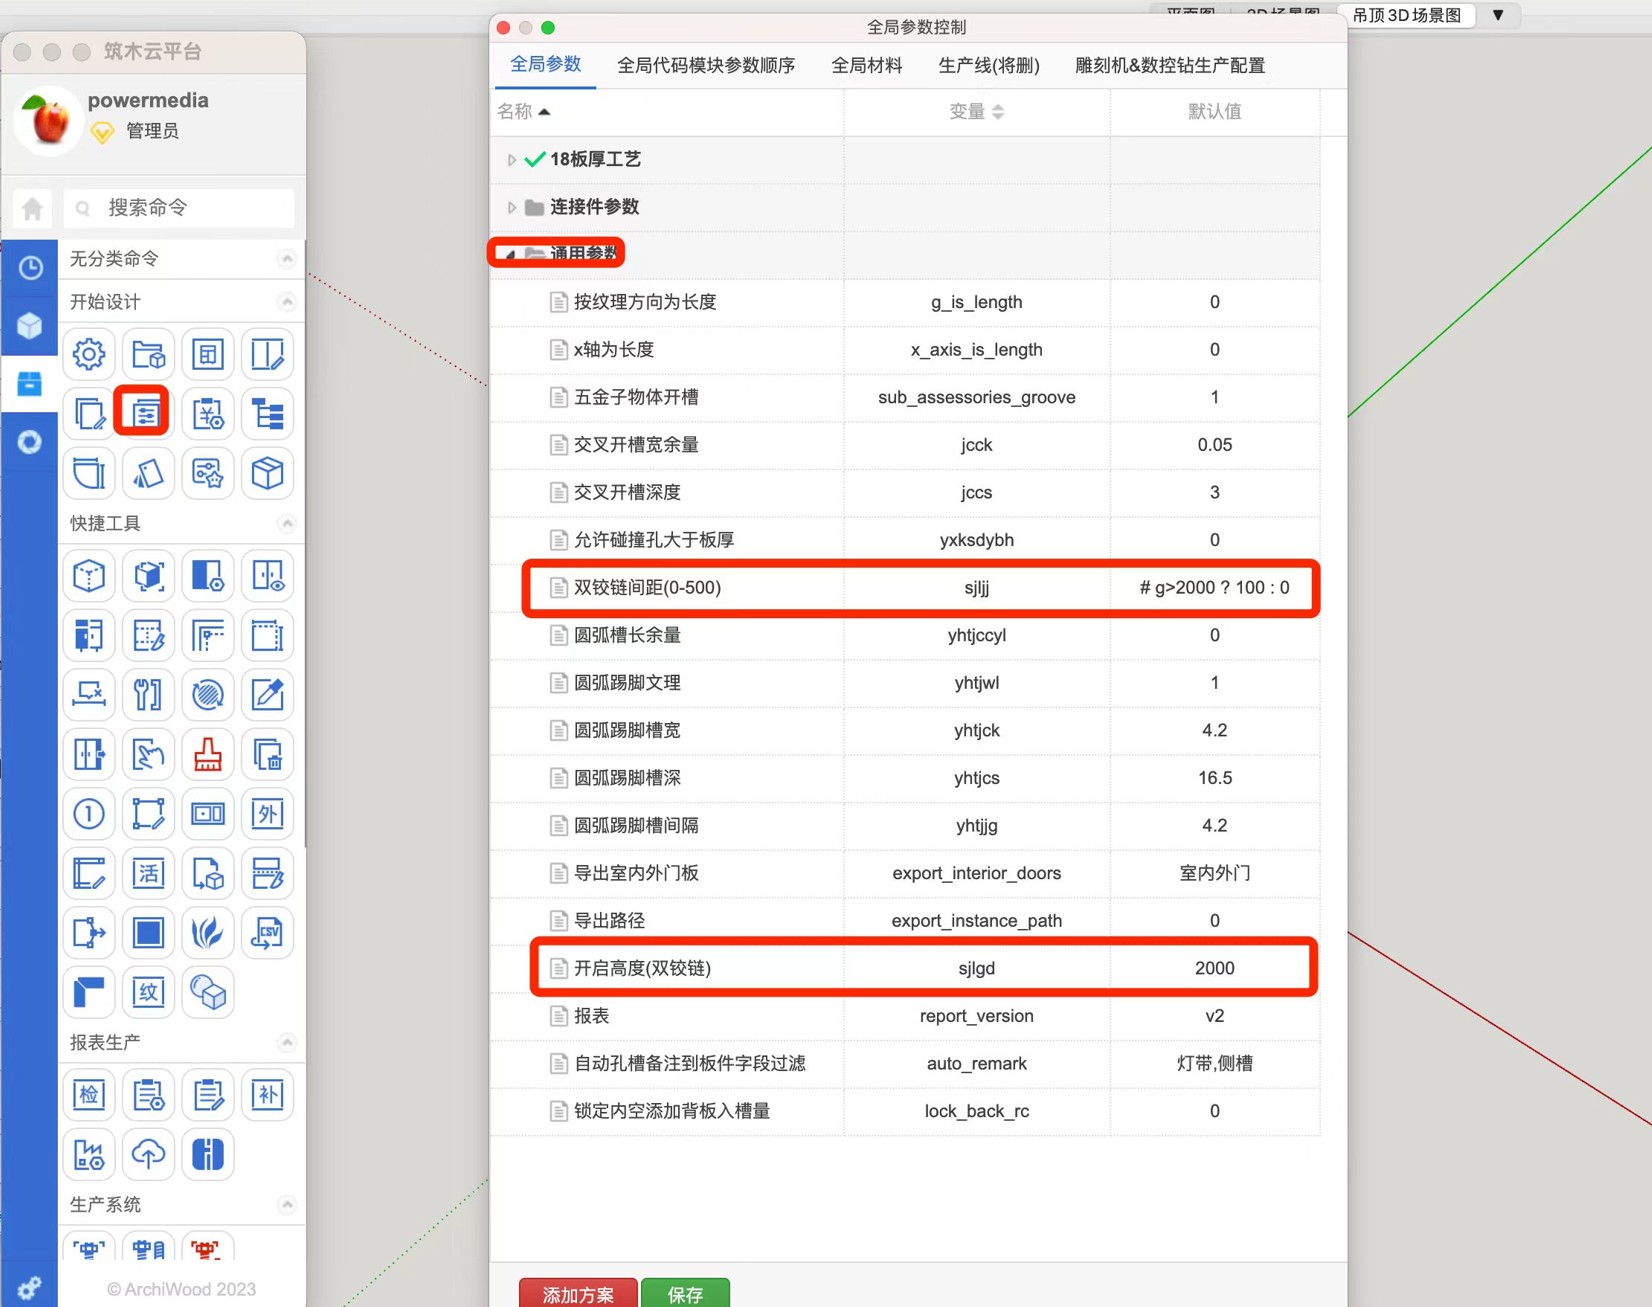1652x1307 pixels.
Task: Click the 圆弧踢脚槽深 value 16.5
Action: click(x=1215, y=778)
